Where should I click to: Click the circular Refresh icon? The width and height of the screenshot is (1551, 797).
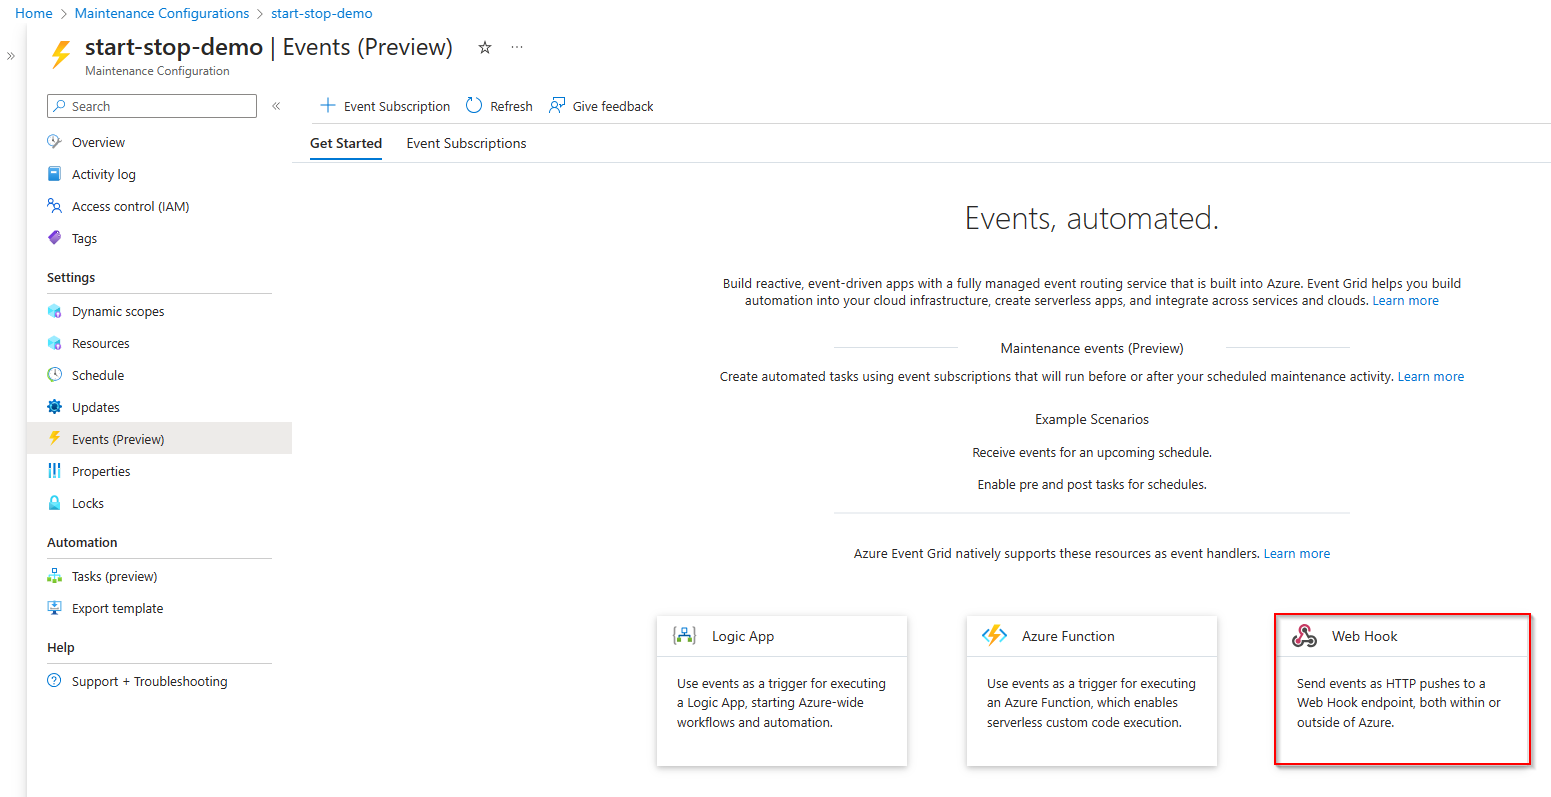474,106
